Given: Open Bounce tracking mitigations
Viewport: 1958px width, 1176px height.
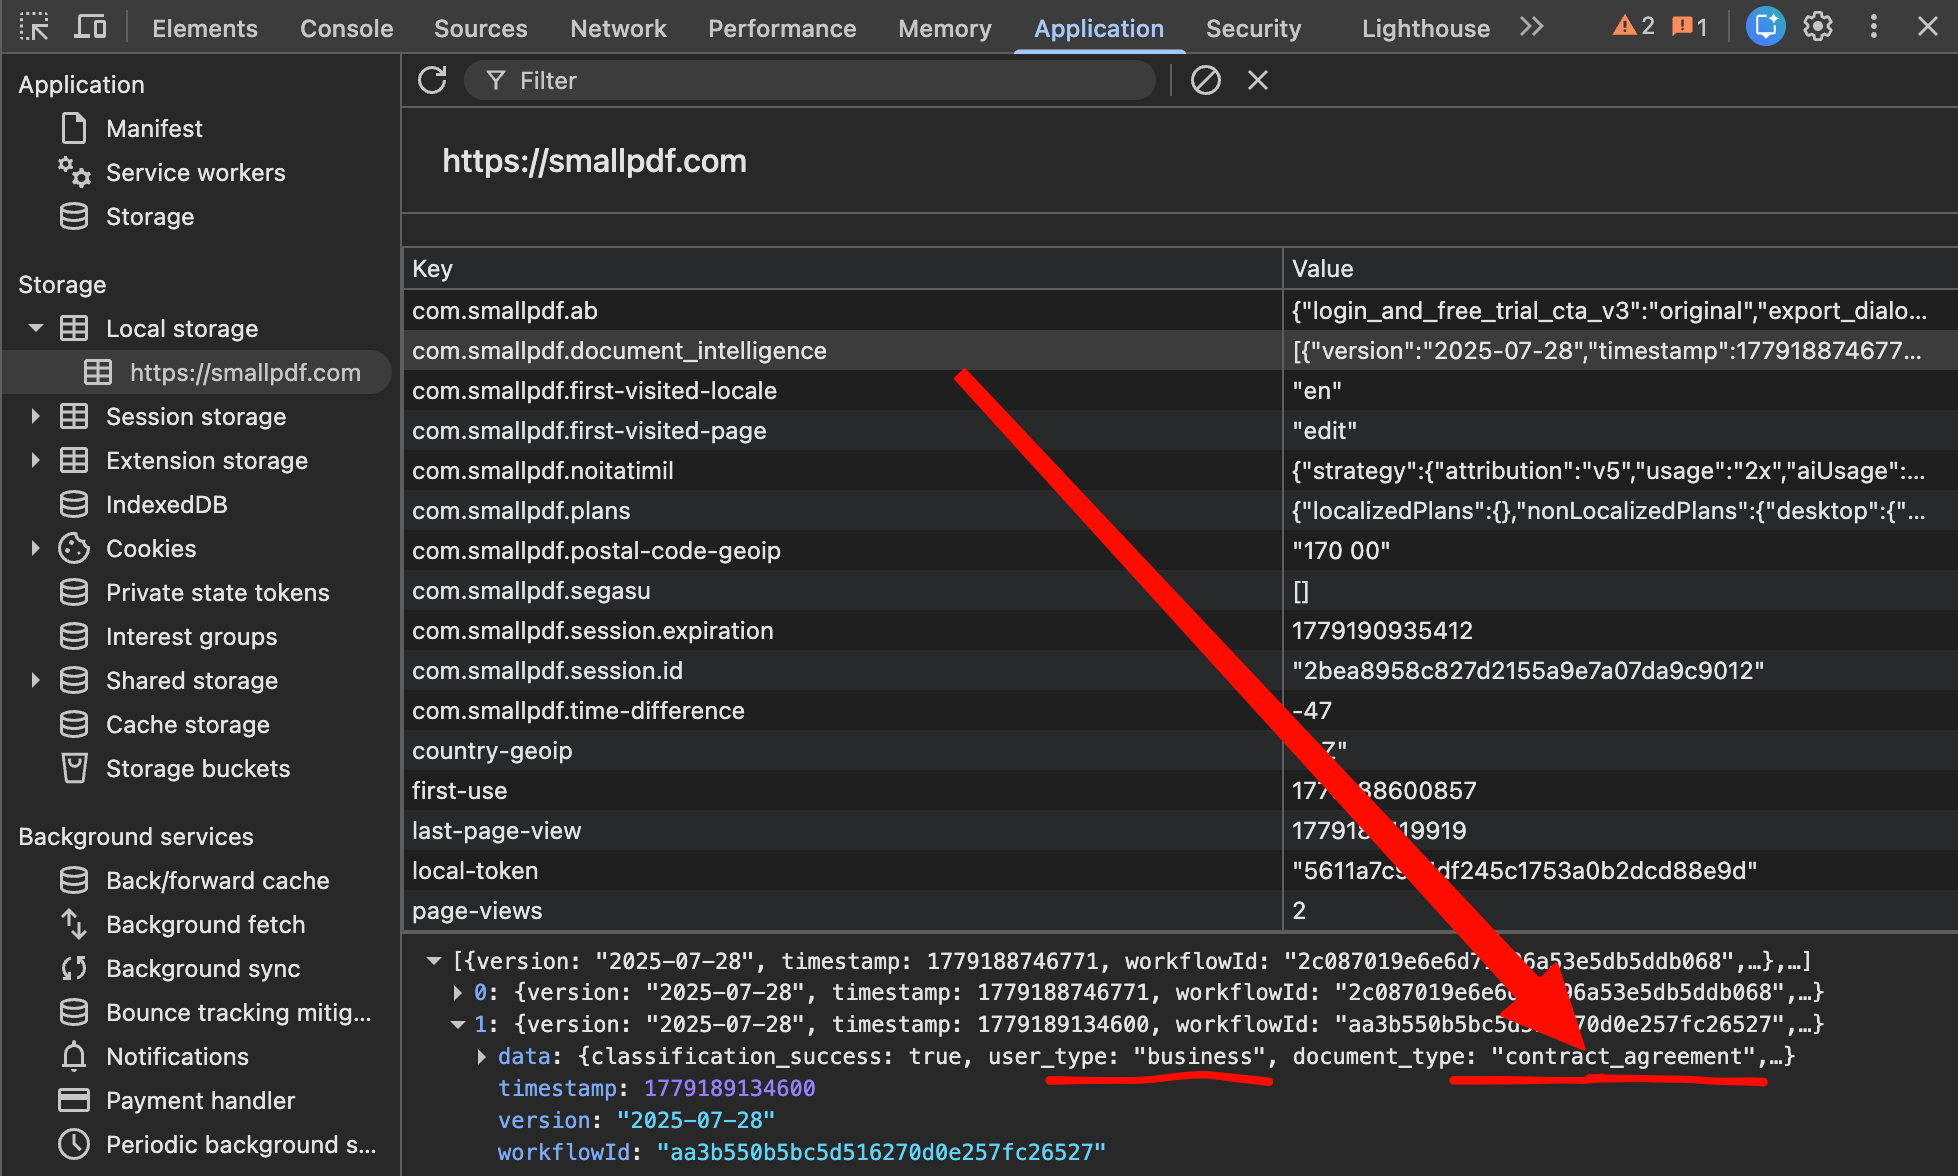Looking at the screenshot, I should (238, 1013).
